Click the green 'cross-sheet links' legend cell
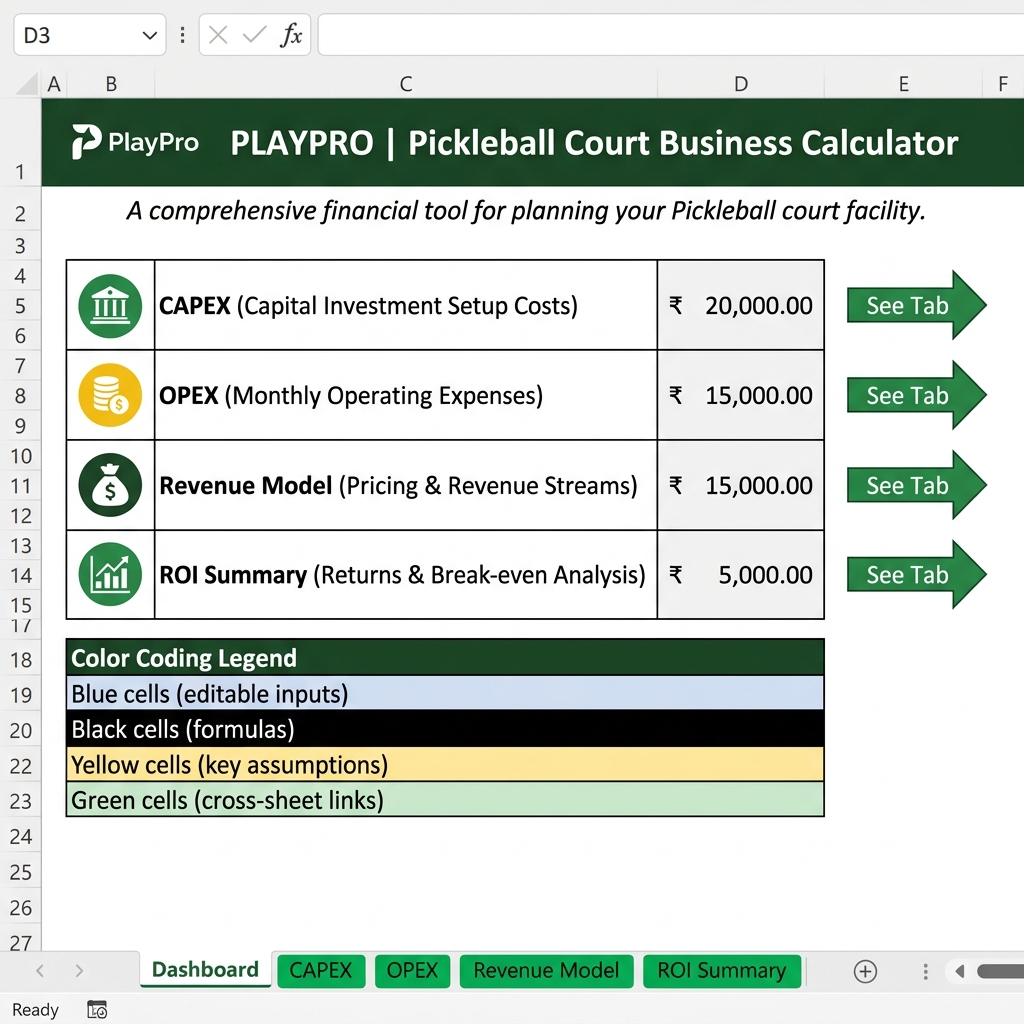This screenshot has height=1024, width=1024. 445,800
